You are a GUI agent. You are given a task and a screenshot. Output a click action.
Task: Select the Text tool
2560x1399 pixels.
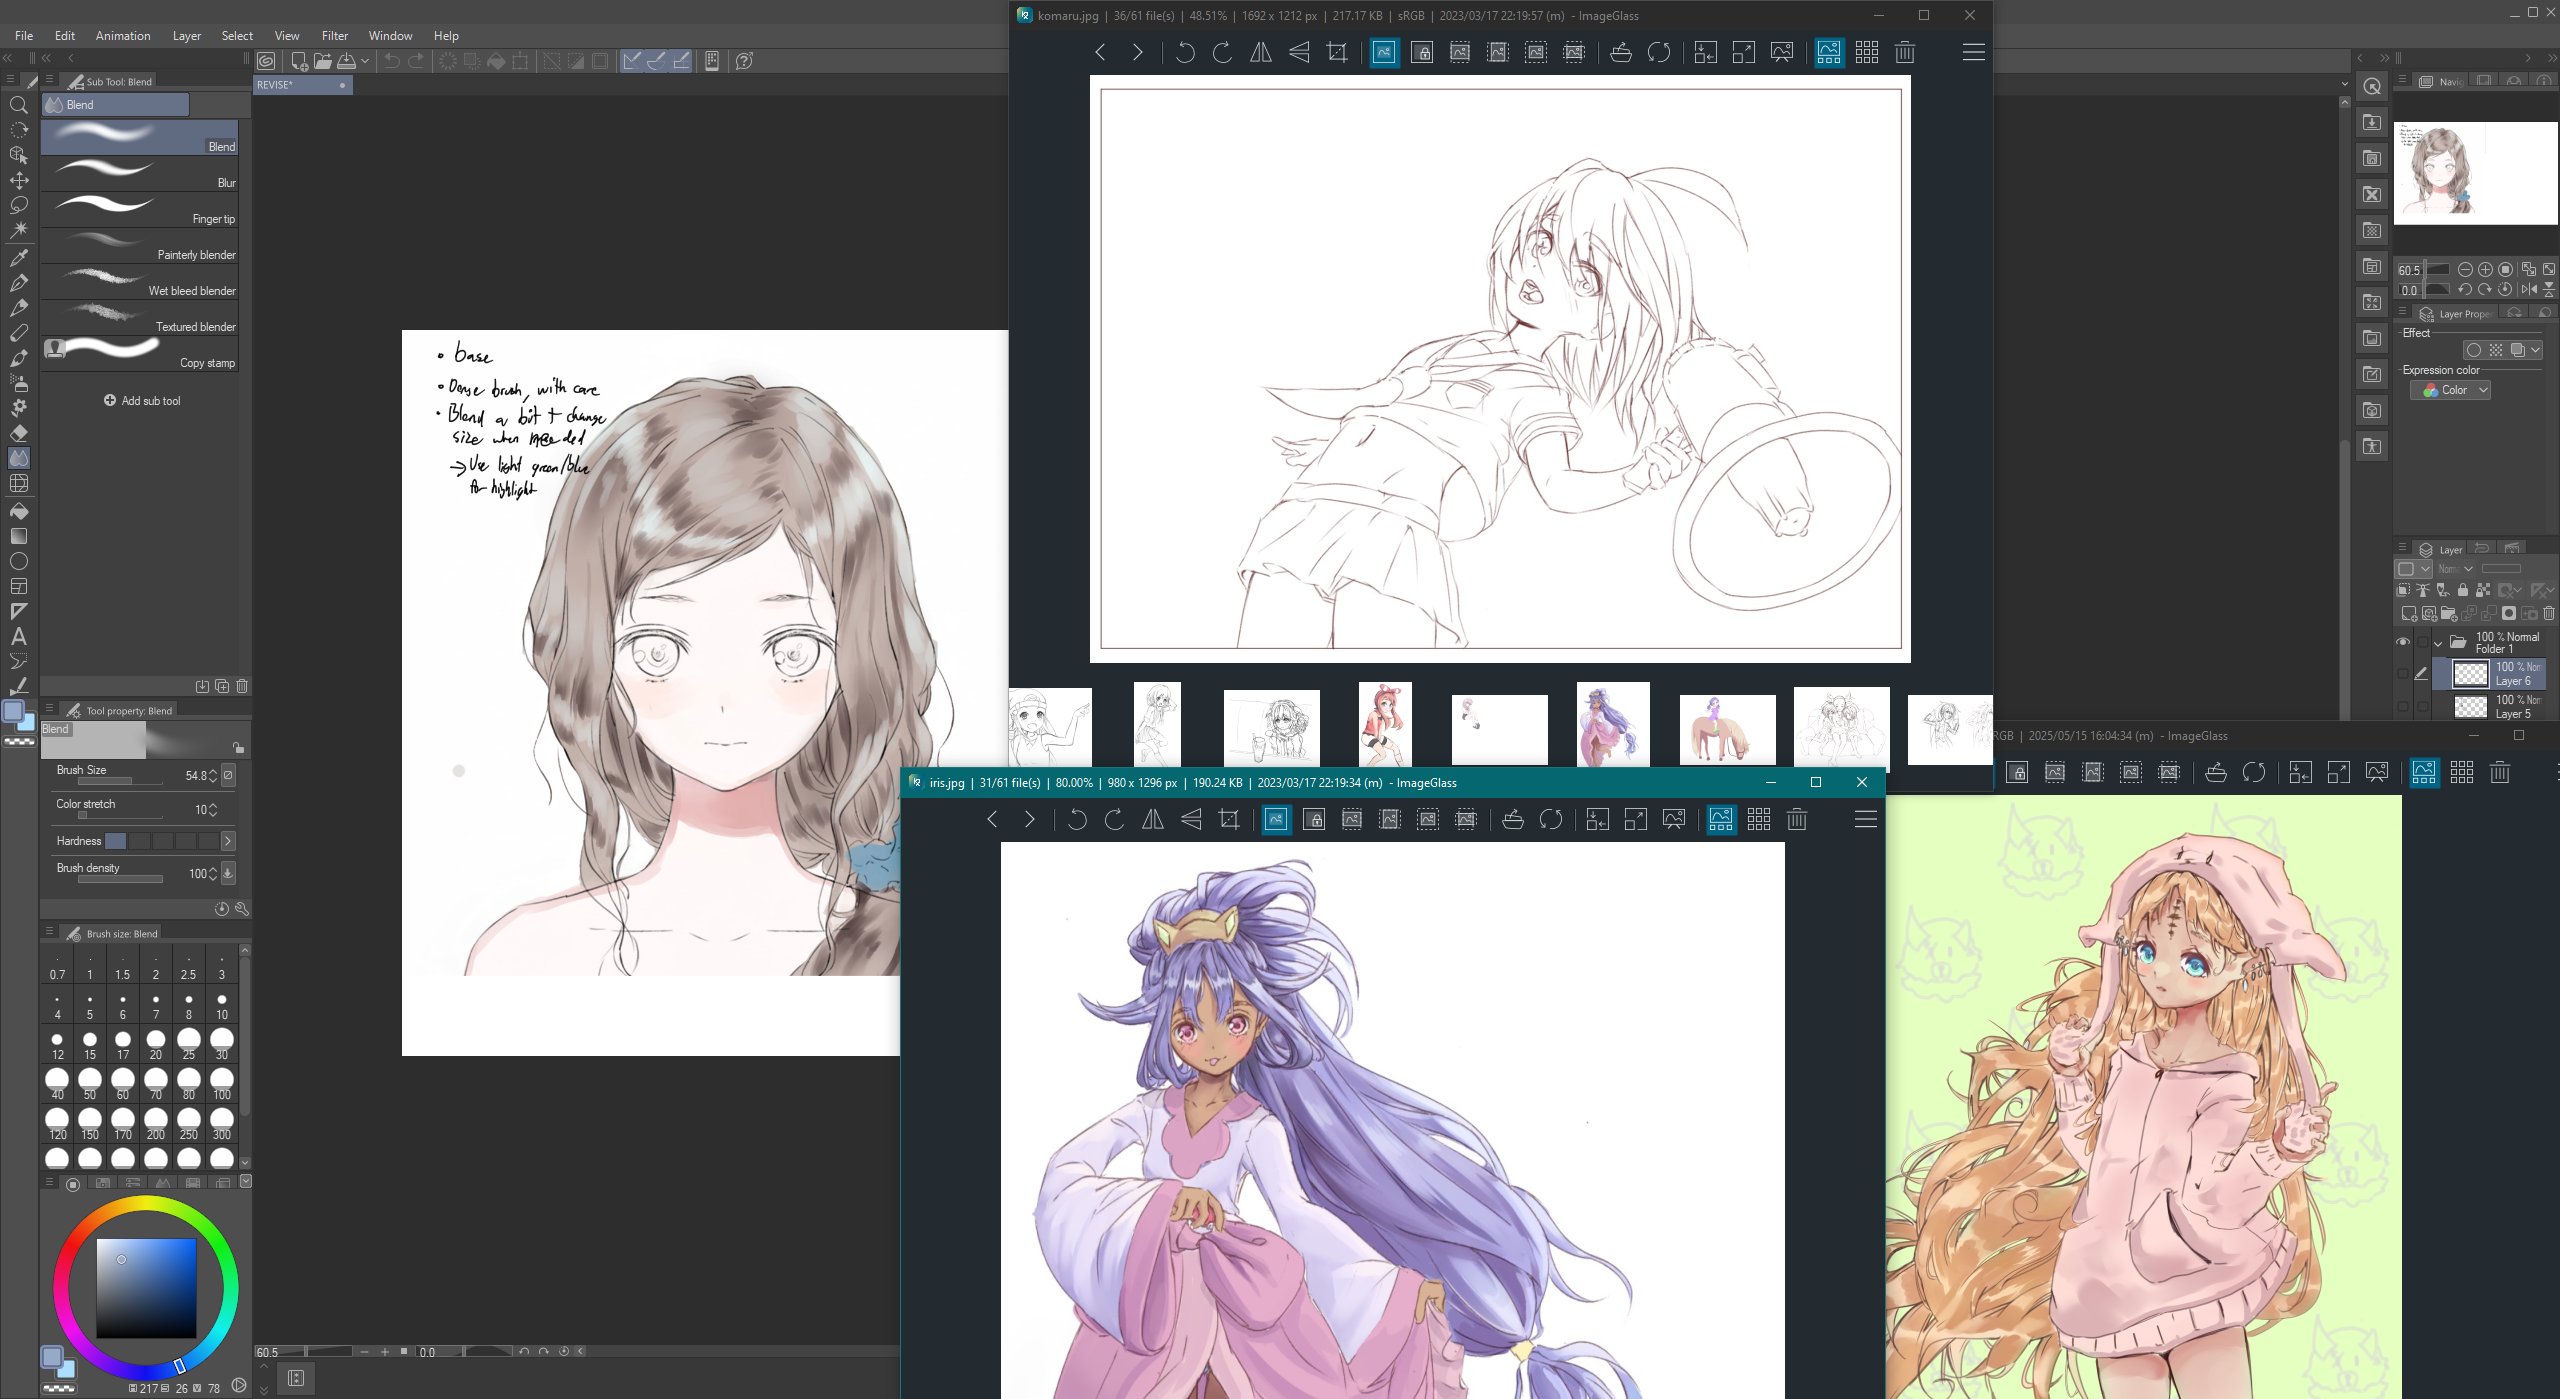(x=19, y=636)
